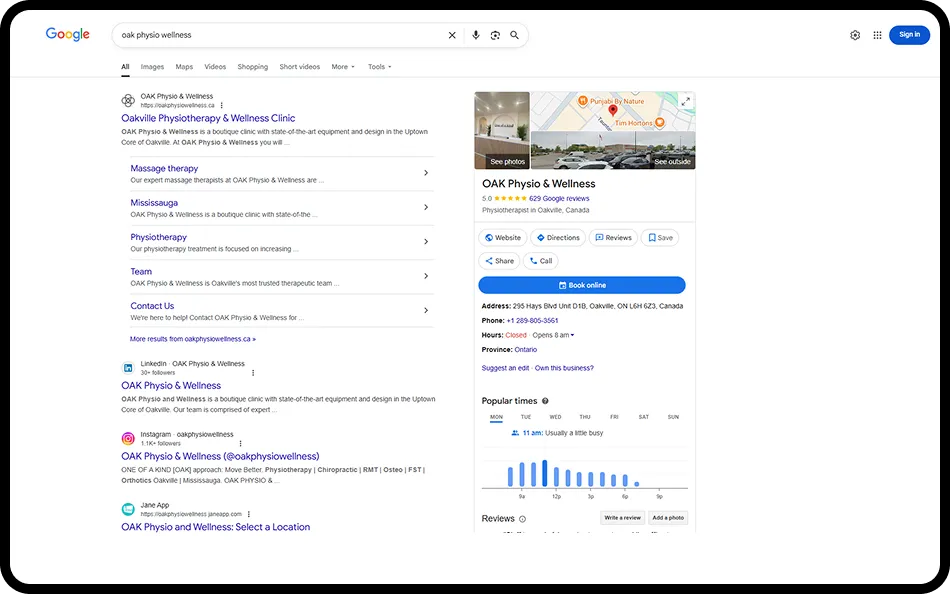This screenshot has width=950, height=594.
Task: Clear the search query with X icon
Action: pyautogui.click(x=452, y=35)
